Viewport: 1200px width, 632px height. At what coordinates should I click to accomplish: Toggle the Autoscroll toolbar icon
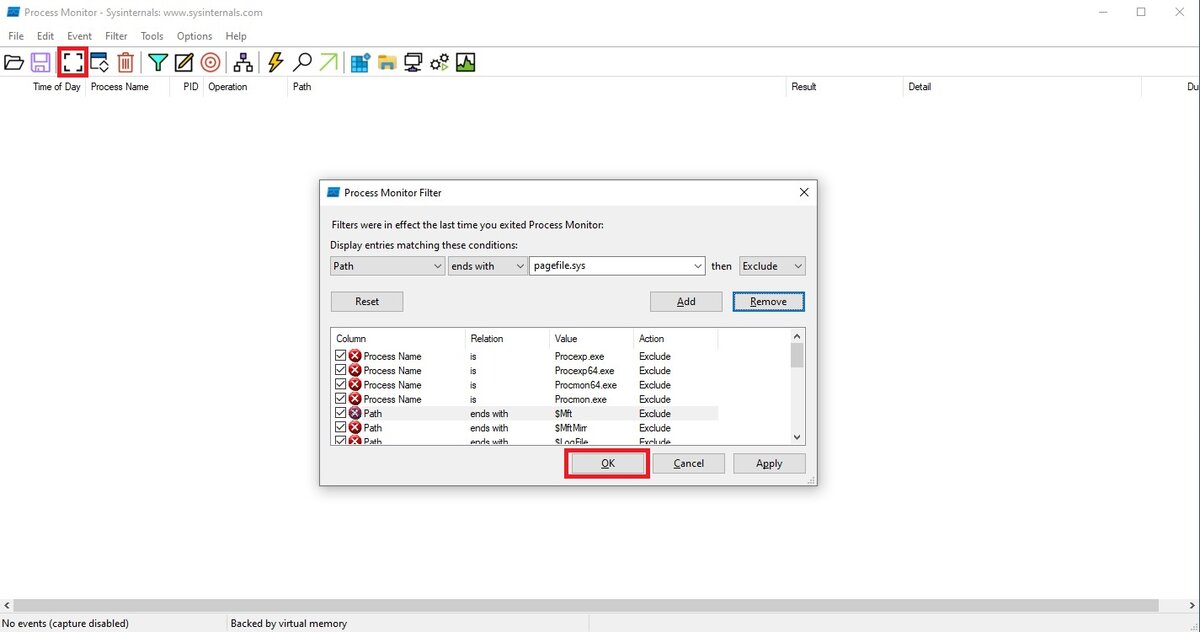99,63
